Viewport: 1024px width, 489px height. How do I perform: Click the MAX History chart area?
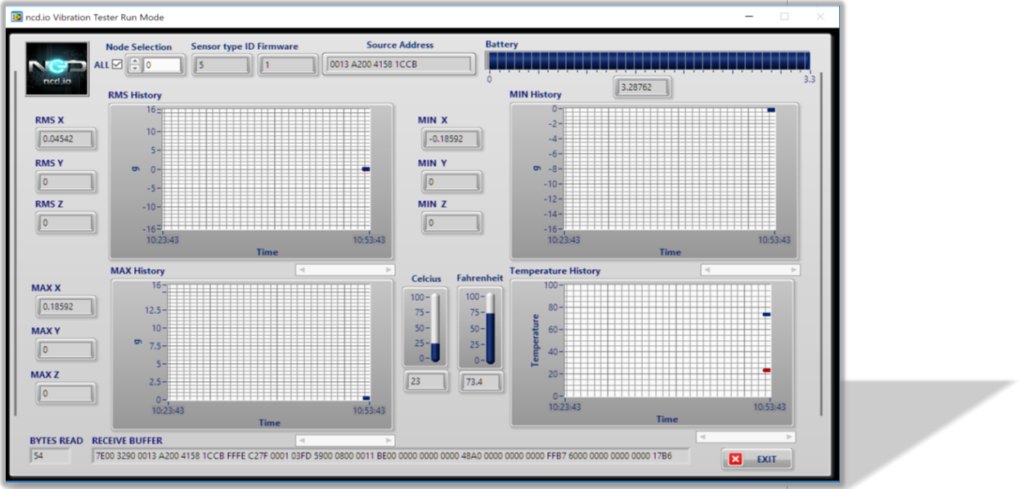click(269, 342)
